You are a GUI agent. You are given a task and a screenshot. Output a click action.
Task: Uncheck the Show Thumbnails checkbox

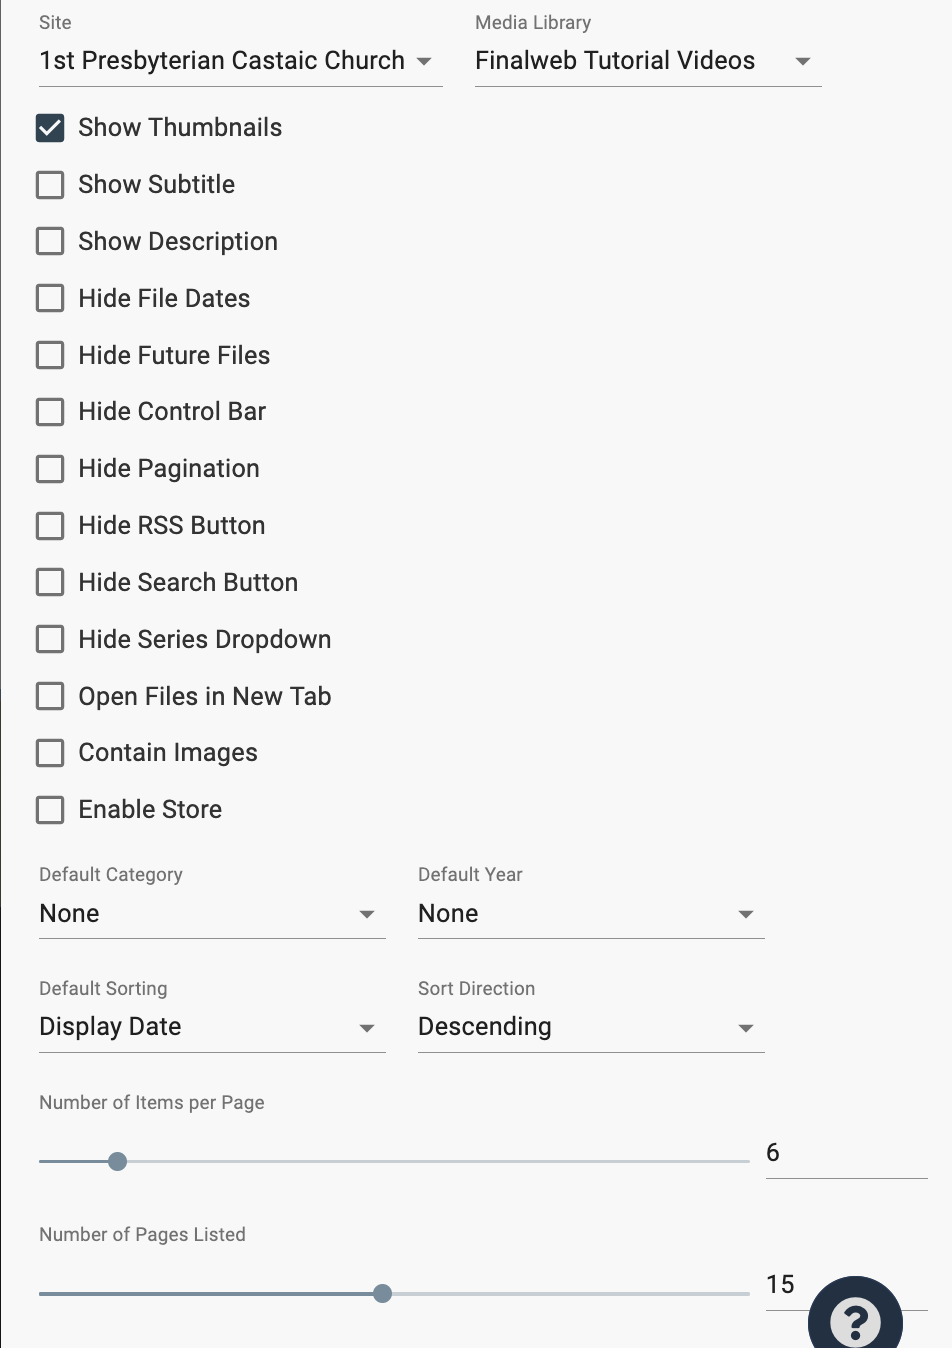coord(50,128)
